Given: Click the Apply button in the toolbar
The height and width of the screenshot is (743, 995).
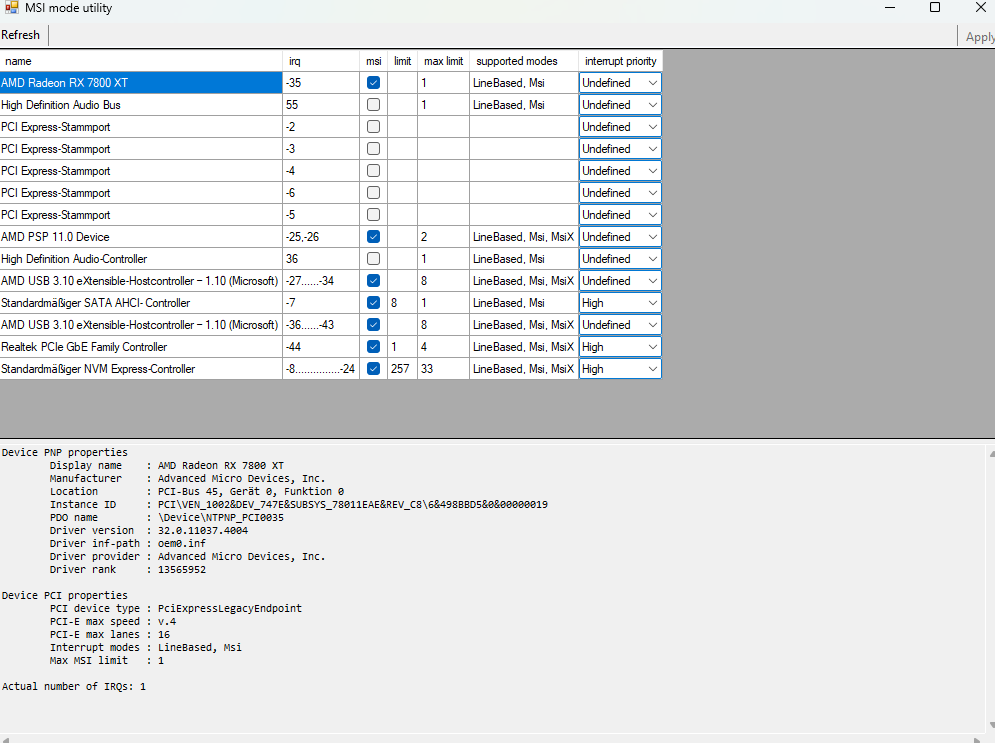Looking at the screenshot, I should click(980, 37).
